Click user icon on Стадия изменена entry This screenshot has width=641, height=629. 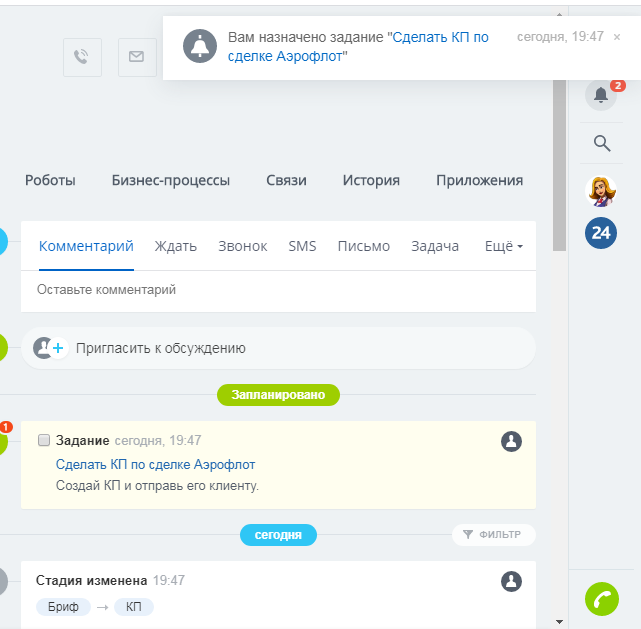pos(511,581)
